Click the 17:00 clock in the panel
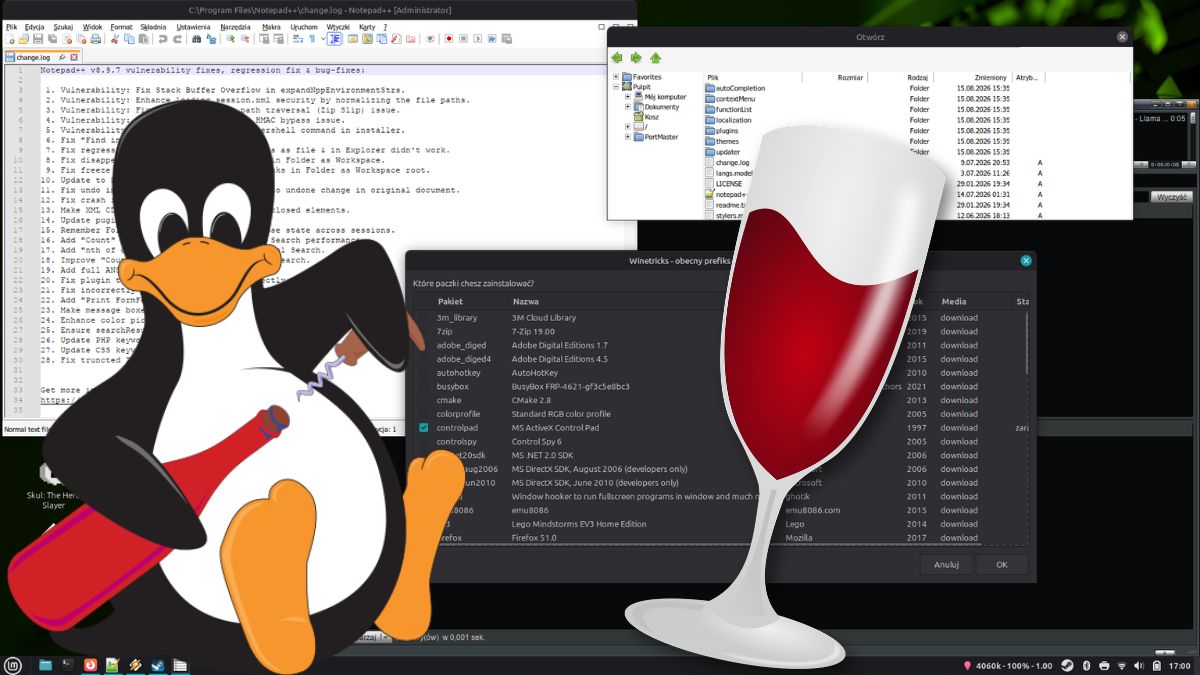The height and width of the screenshot is (675, 1200). 1180,665
